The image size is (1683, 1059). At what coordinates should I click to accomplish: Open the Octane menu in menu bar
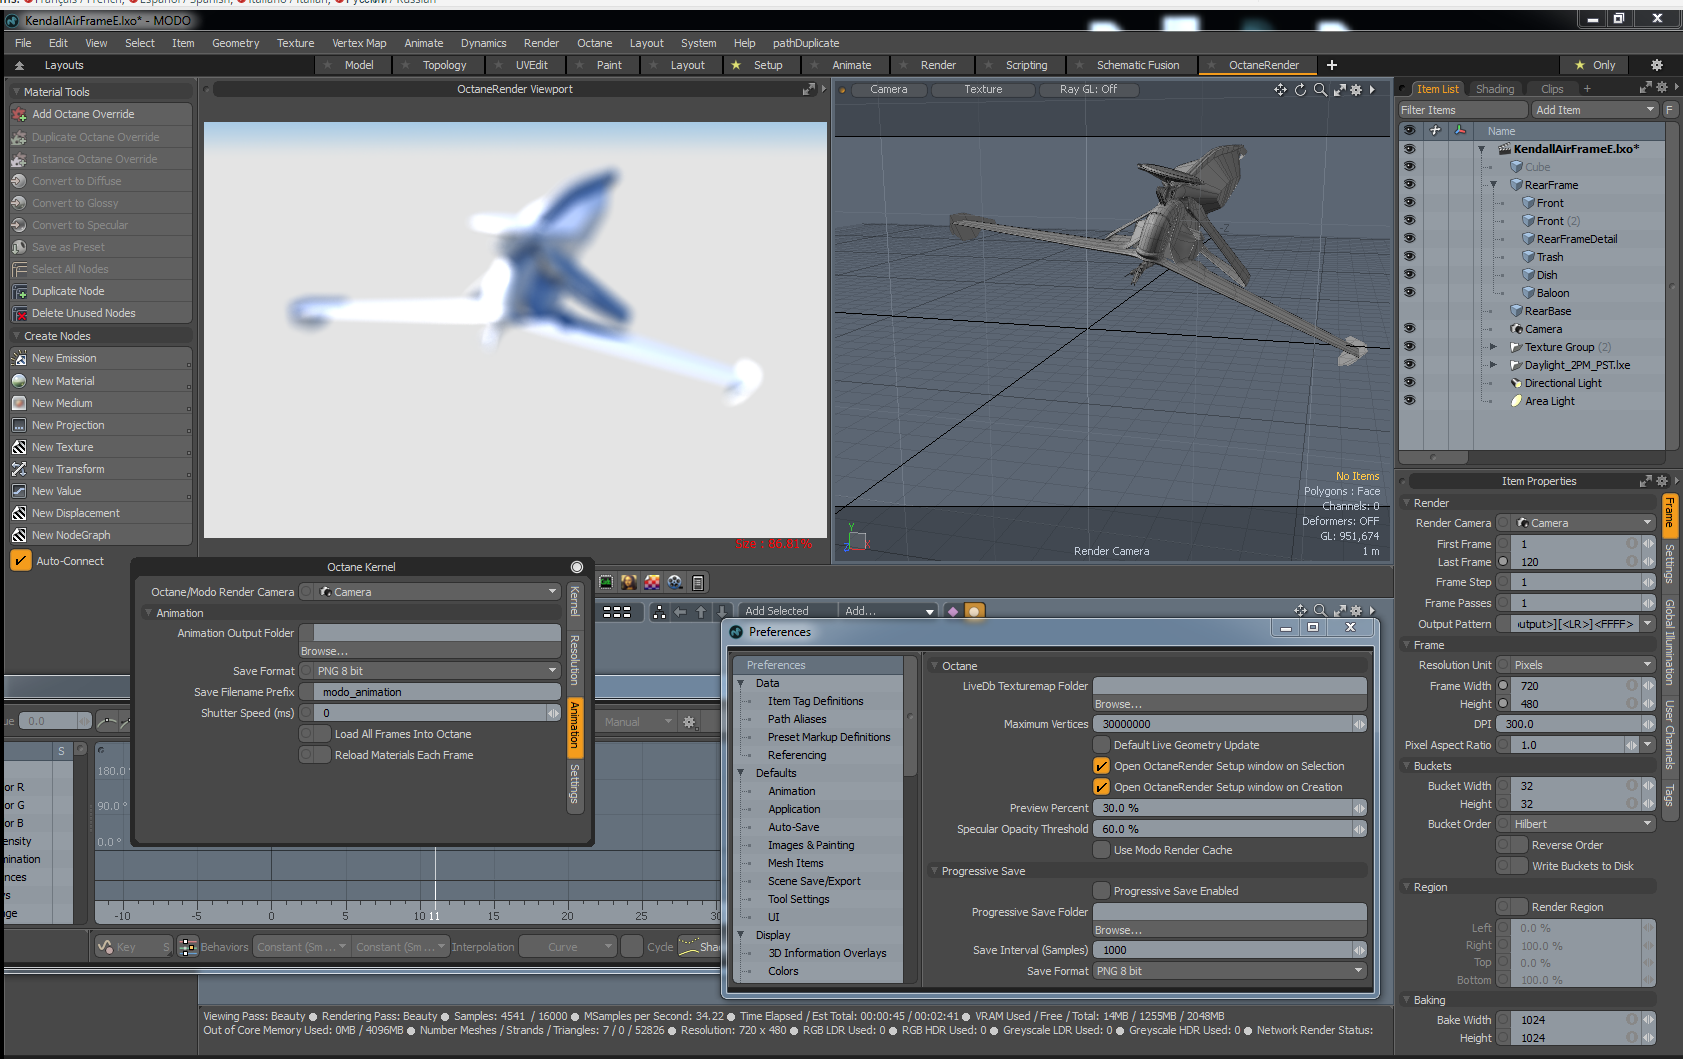(594, 43)
